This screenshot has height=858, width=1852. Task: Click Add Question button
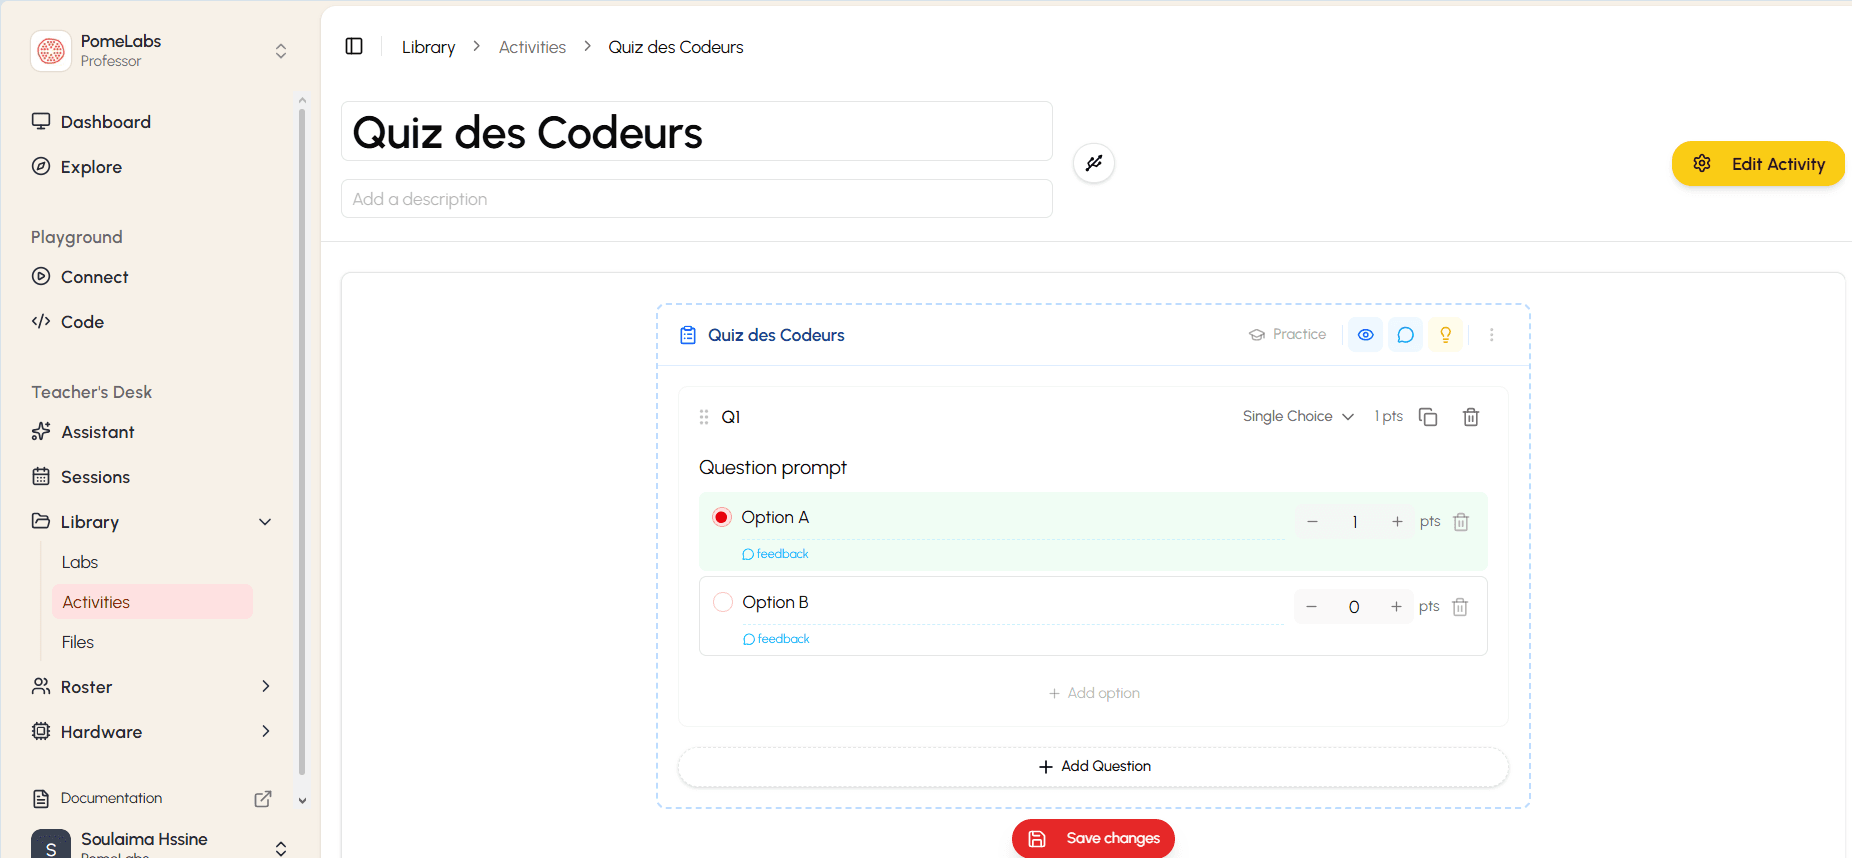click(1093, 766)
